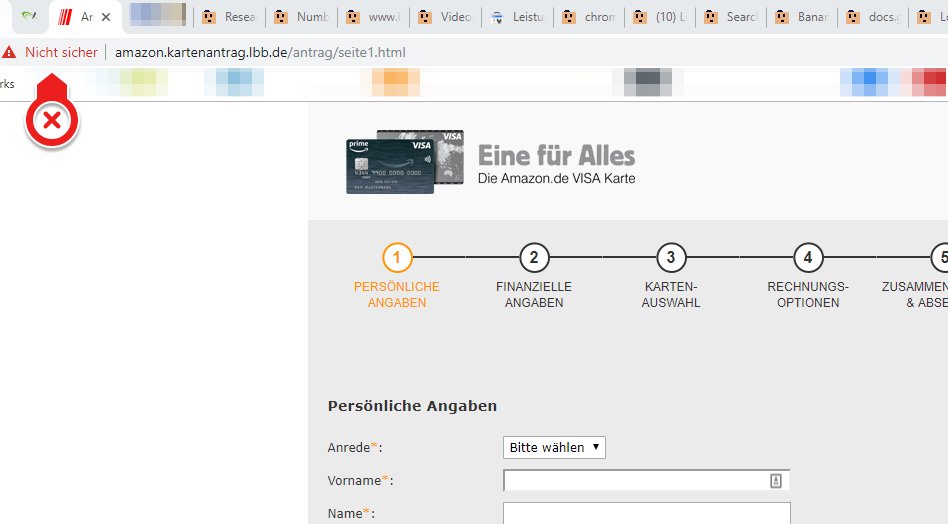The image size is (948, 524).
Task: Switch to the 'Numb' browser tab
Action: 301,17
